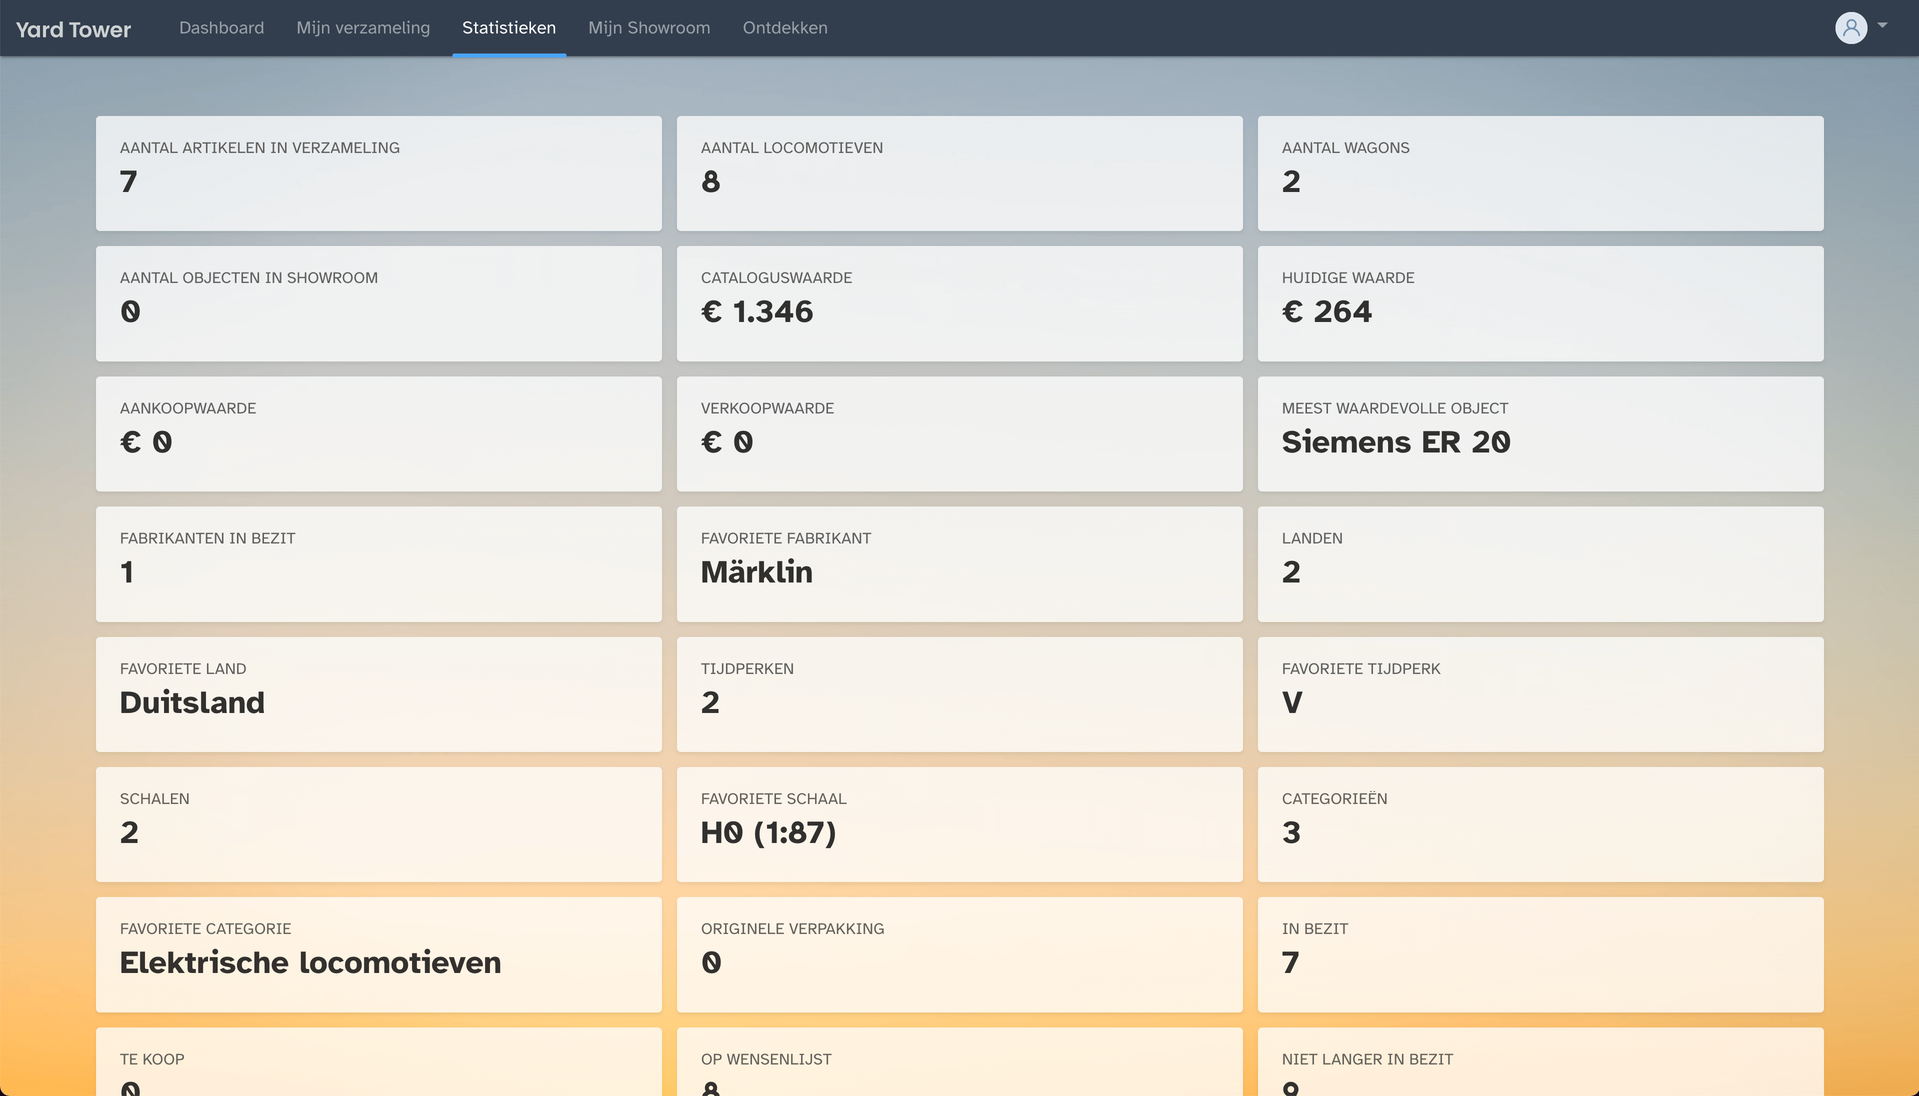The height and width of the screenshot is (1096, 1919).
Task: Click the Favoriete tijdperk card
Action: click(x=1540, y=694)
